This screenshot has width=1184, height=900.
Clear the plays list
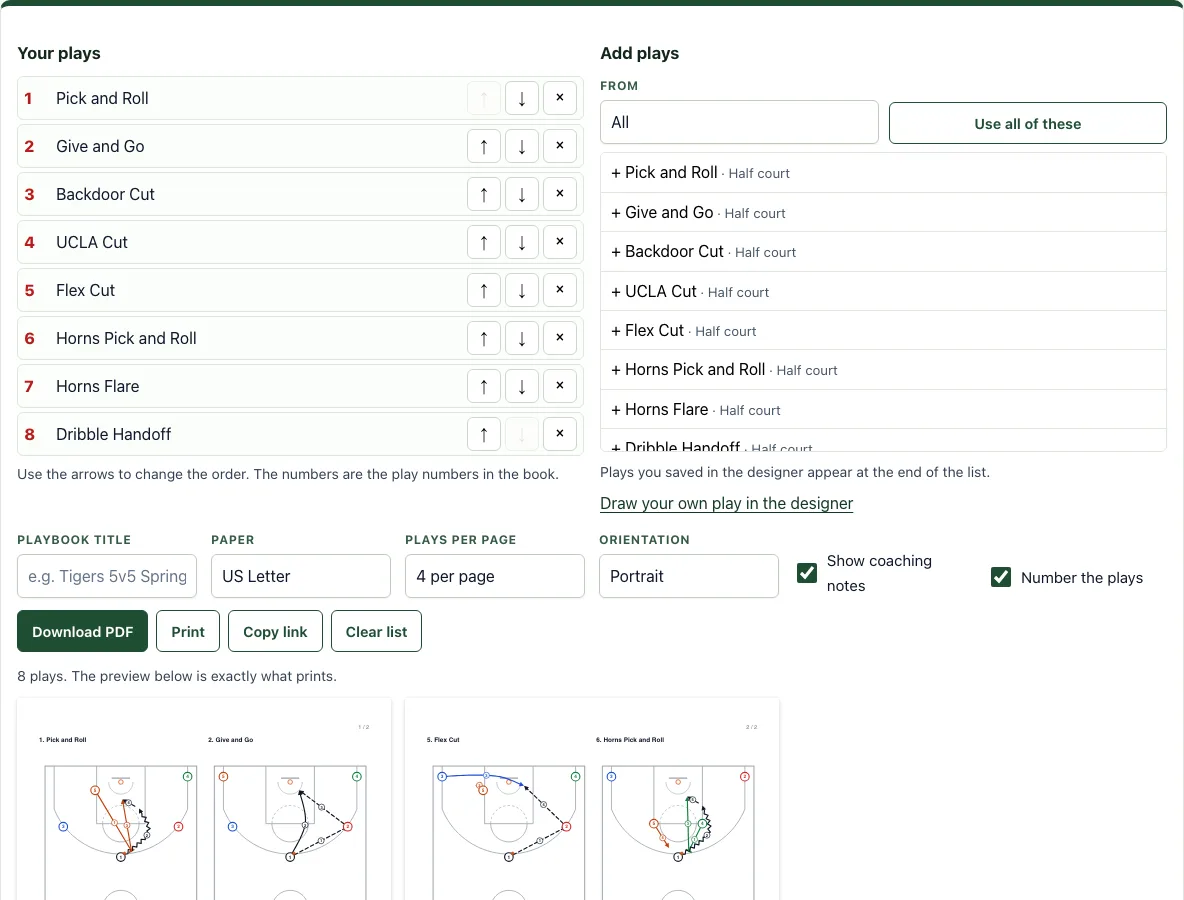tap(376, 631)
